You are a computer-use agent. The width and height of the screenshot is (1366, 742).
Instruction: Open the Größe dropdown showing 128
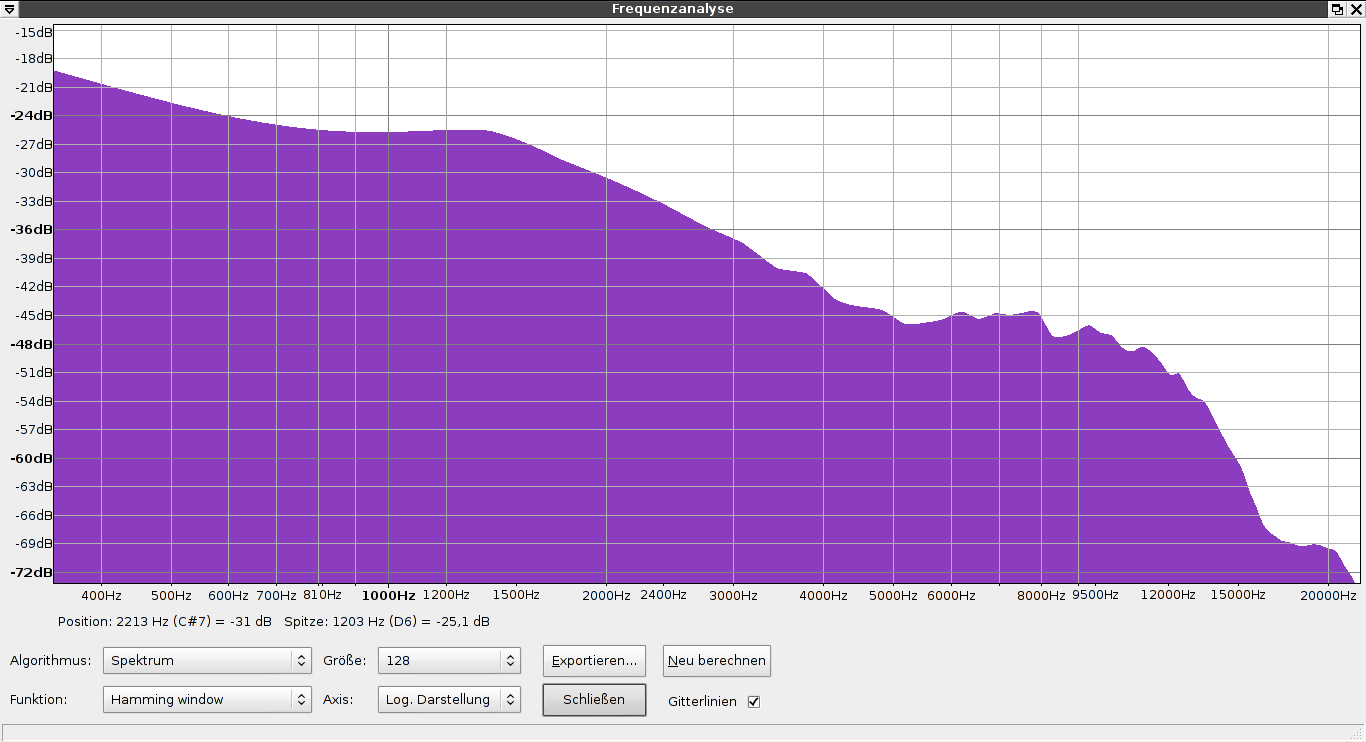click(x=449, y=661)
